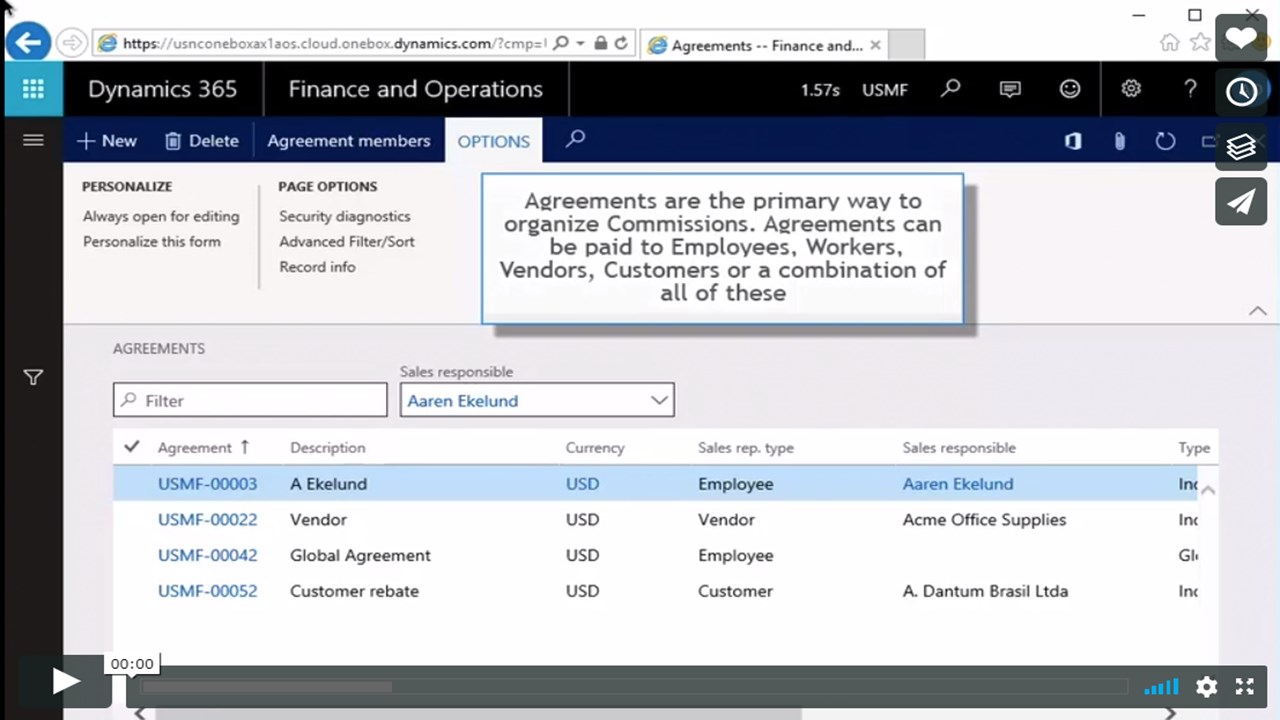This screenshot has height=720, width=1280.
Task: Click the Currency column header
Action: pyautogui.click(x=595, y=448)
